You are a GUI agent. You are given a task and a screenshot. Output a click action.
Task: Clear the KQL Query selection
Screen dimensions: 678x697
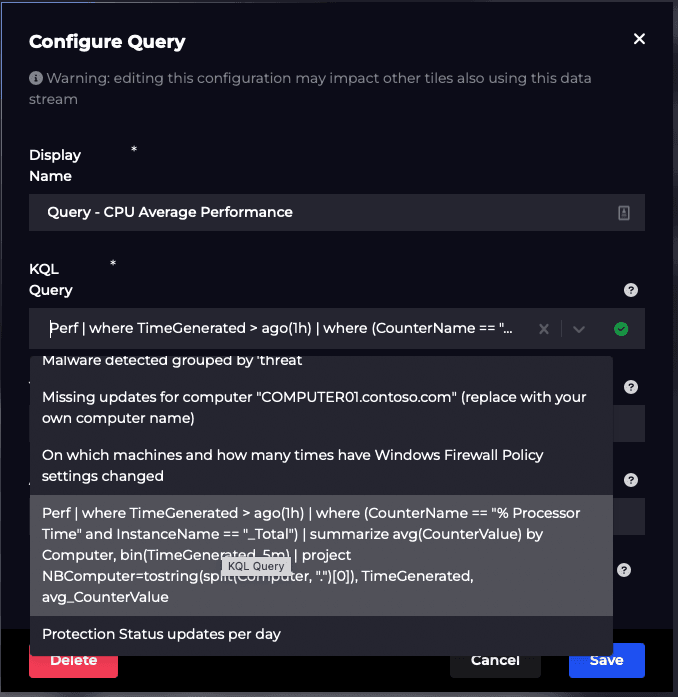click(544, 329)
